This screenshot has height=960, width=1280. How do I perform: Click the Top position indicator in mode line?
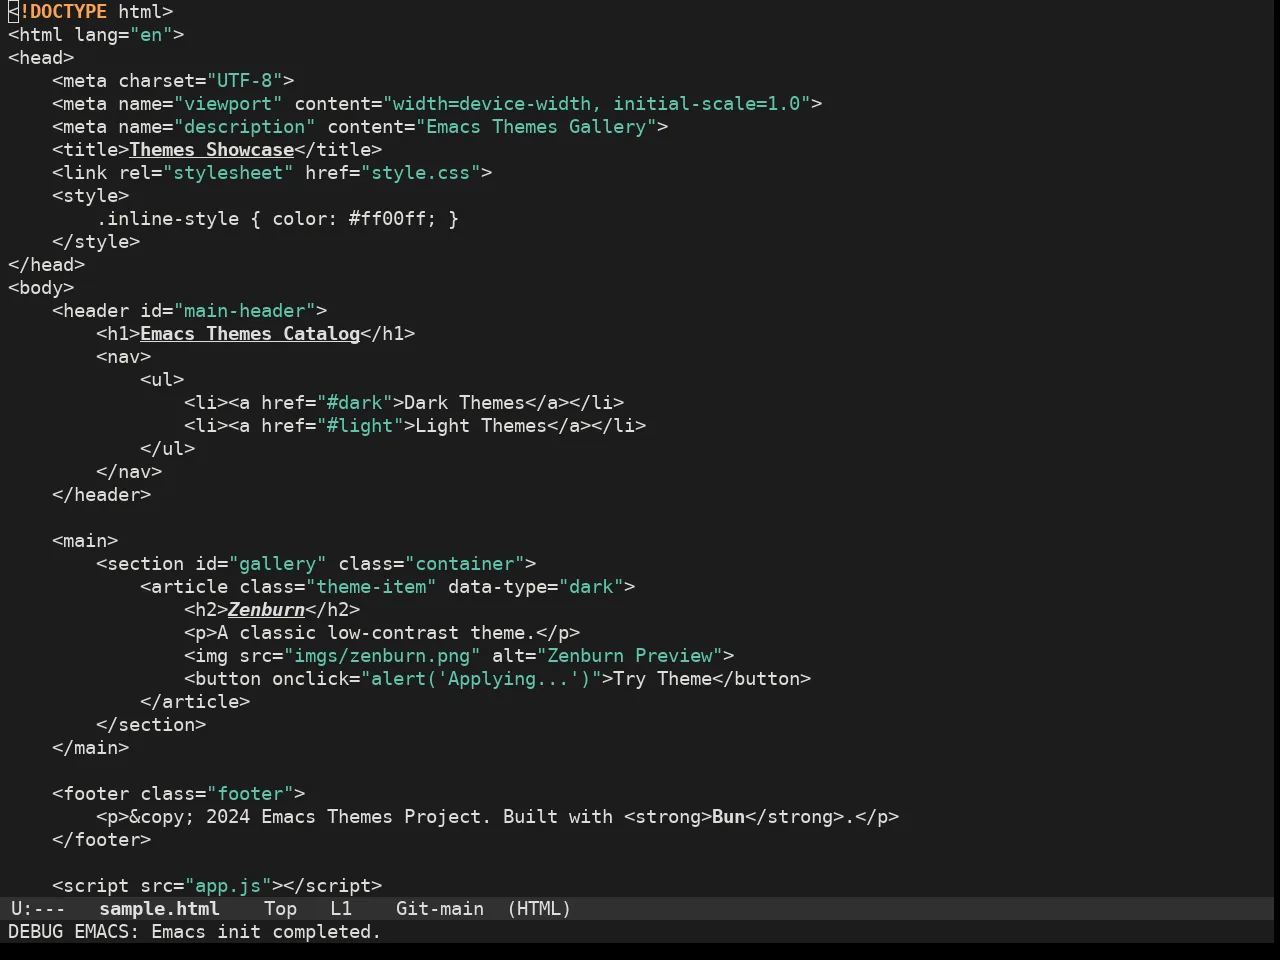coord(280,909)
